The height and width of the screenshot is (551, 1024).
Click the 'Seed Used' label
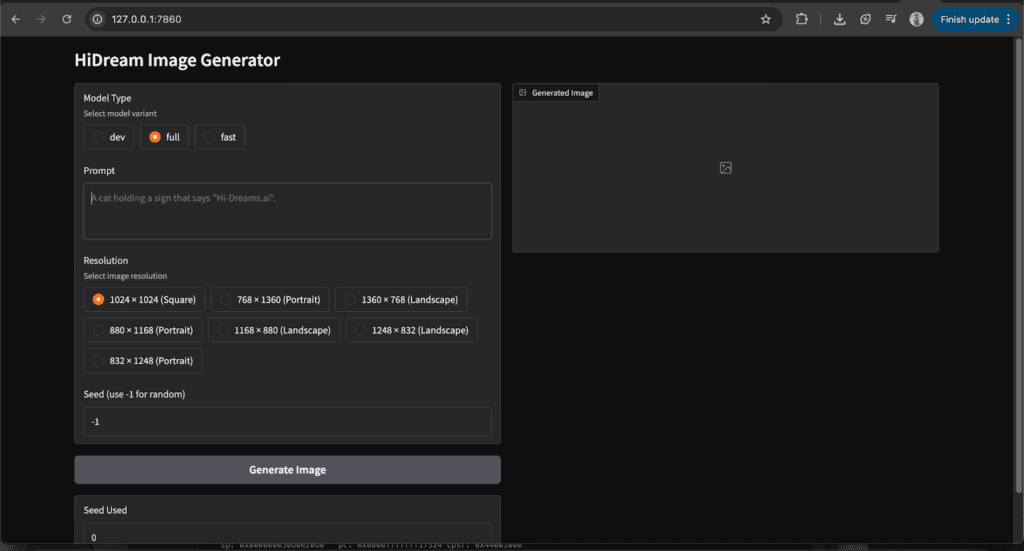click(x=105, y=511)
